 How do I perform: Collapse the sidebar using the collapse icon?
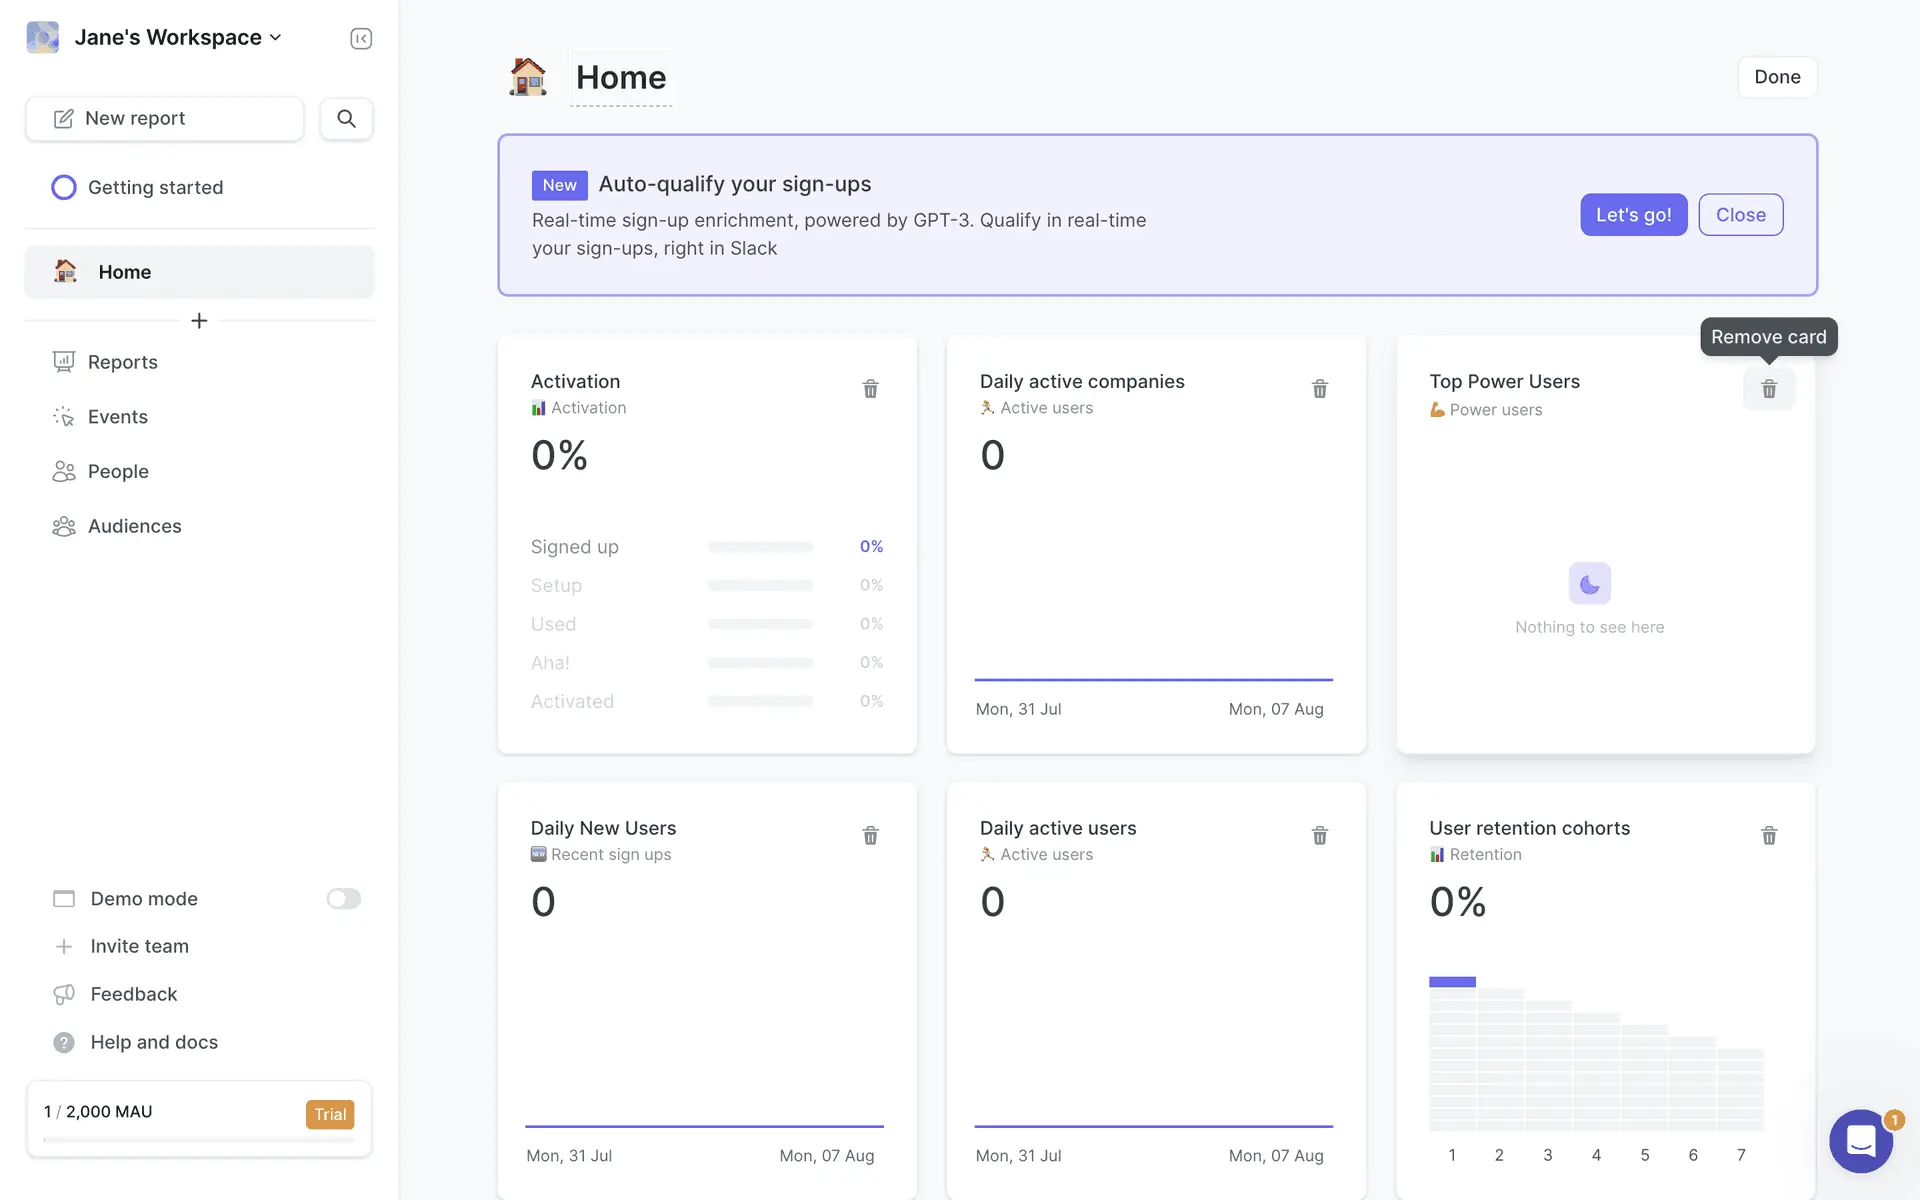point(361,38)
